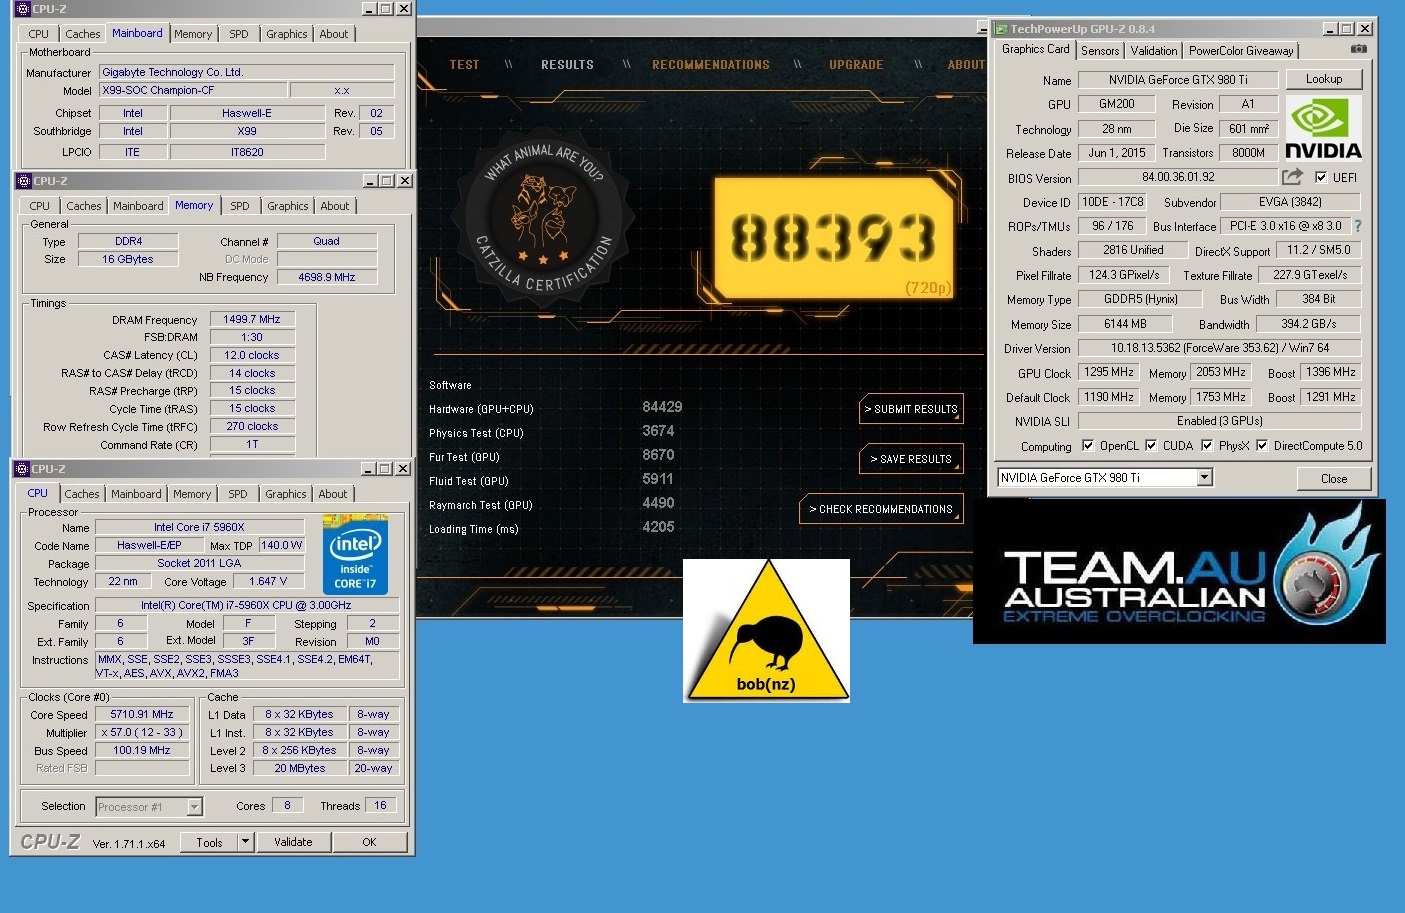Open the Tools dropdown arrow in CPU-Z
This screenshot has width=1405, height=913.
(x=245, y=842)
